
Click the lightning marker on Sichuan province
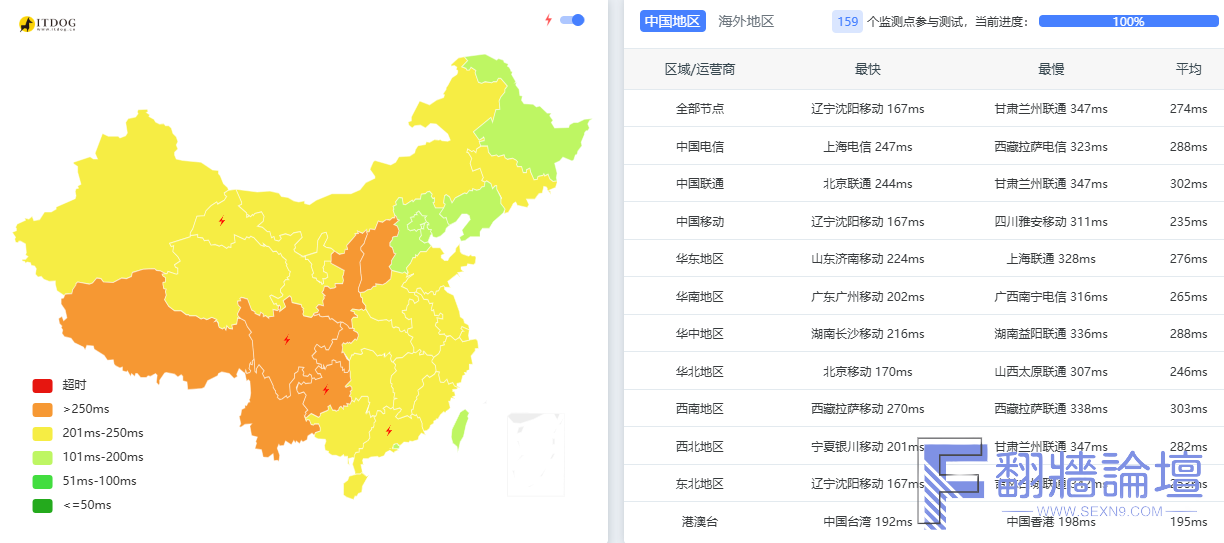coord(287,340)
